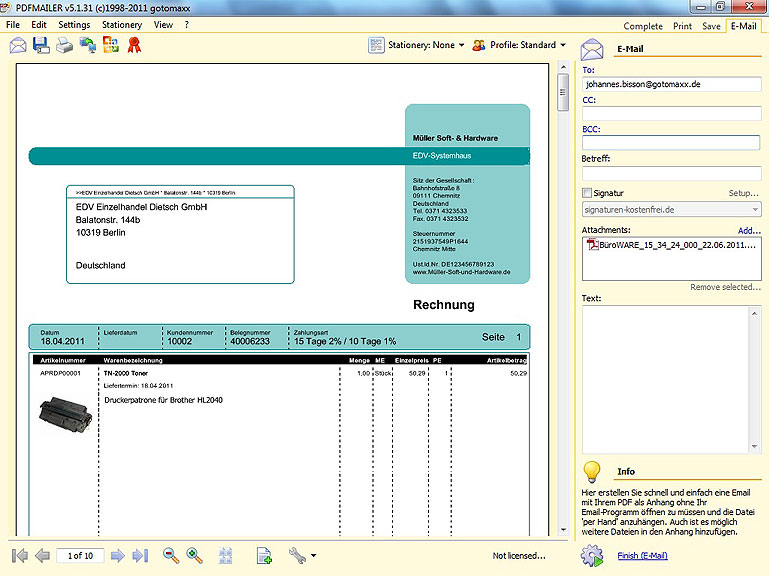
Task: Click the TN-2000 Toner item text
Action: pos(126,373)
